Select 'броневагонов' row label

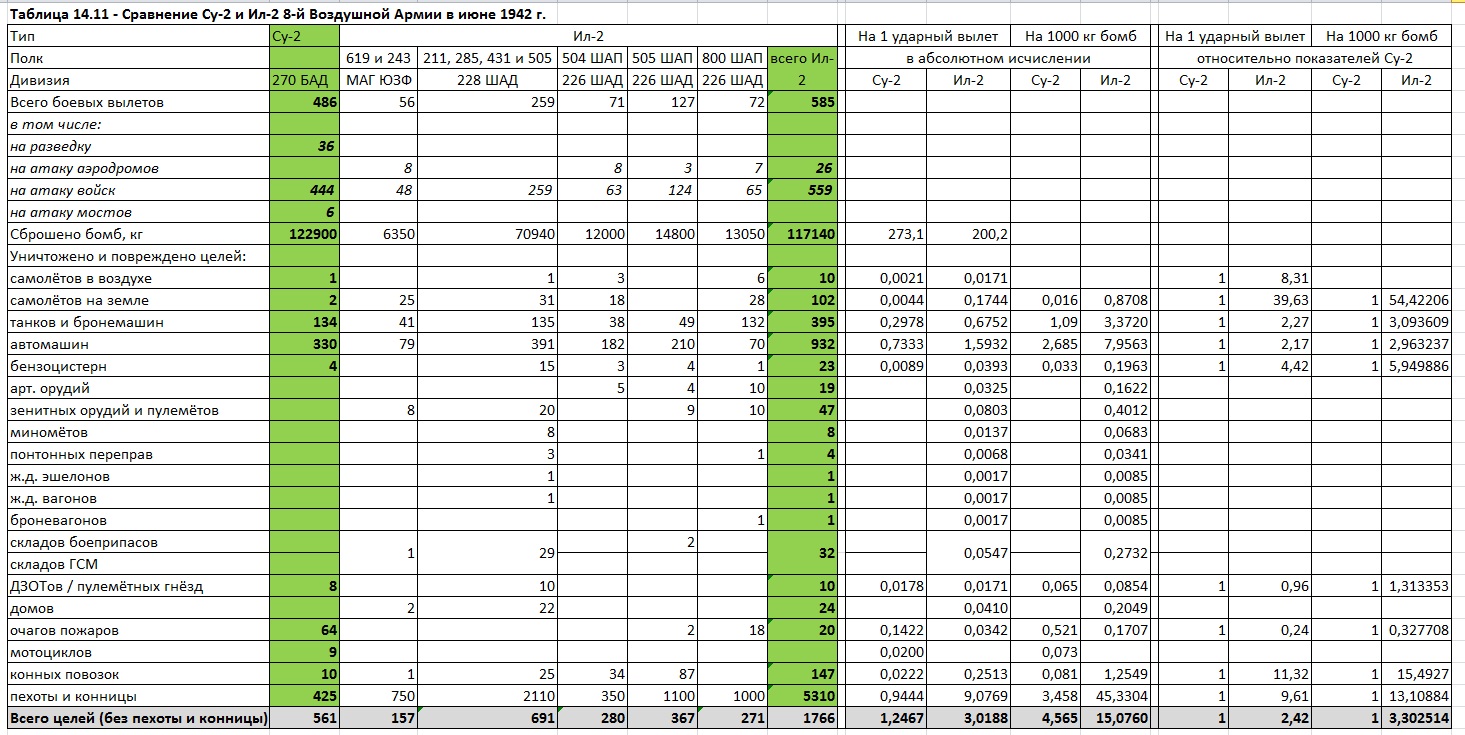coord(138,520)
